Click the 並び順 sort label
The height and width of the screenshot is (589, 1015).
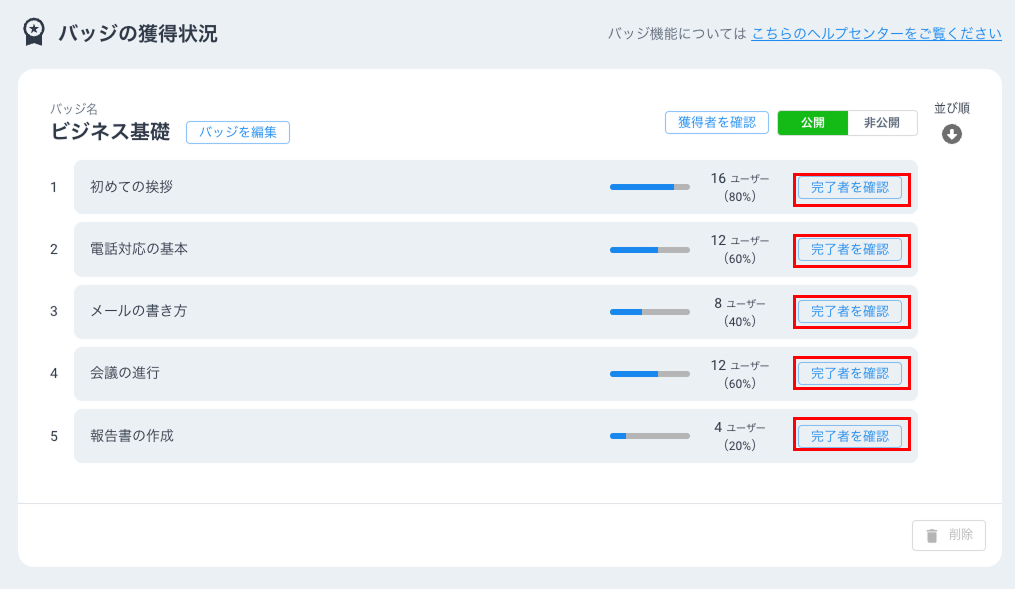(x=952, y=108)
